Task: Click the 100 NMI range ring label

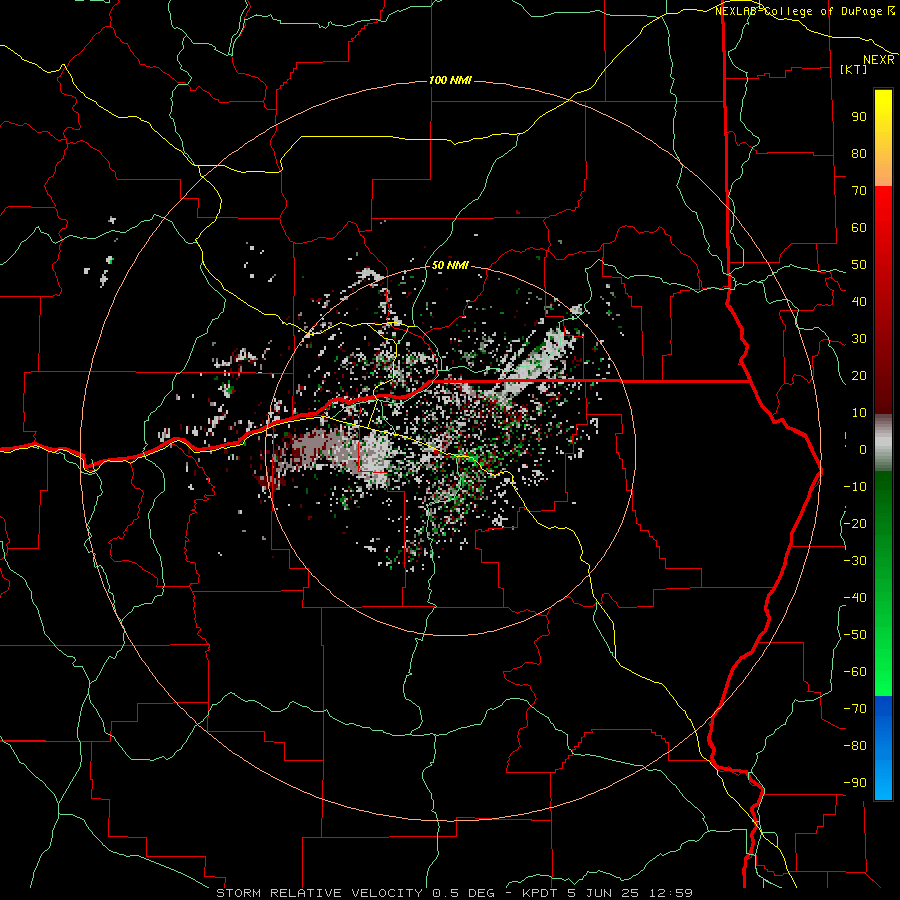Action: [x=450, y=80]
